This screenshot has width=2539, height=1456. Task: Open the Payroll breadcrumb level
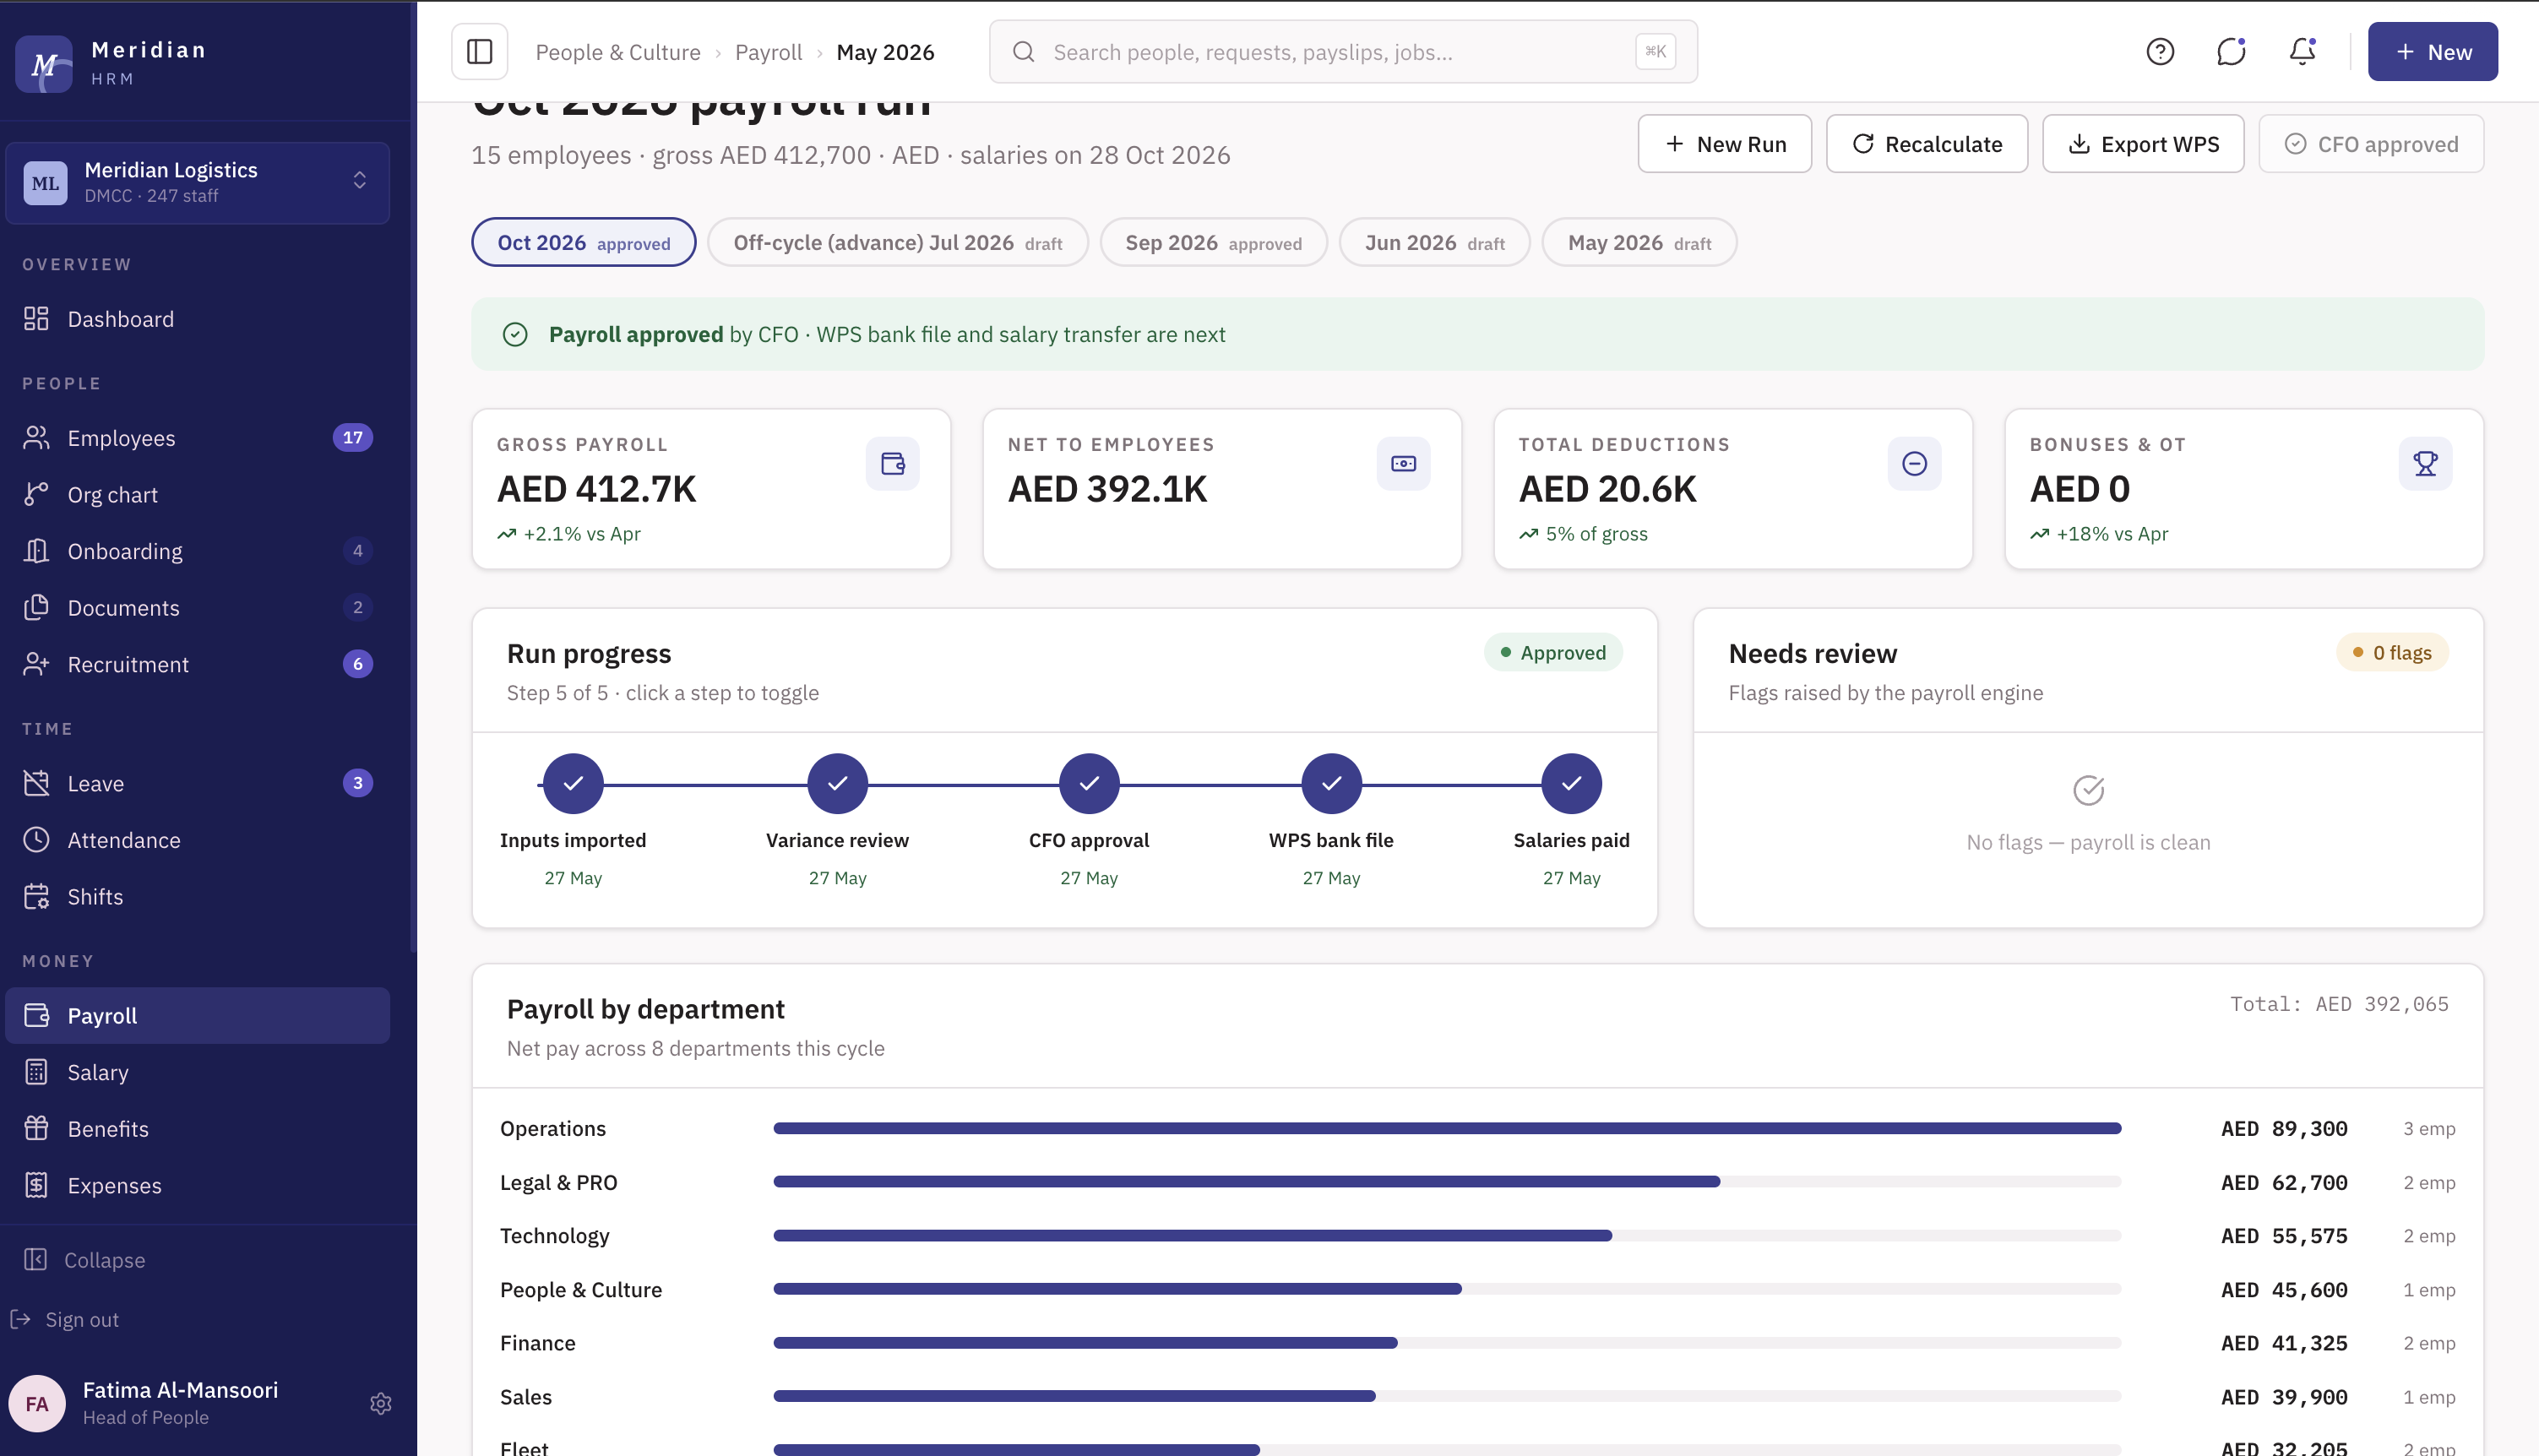click(x=768, y=52)
